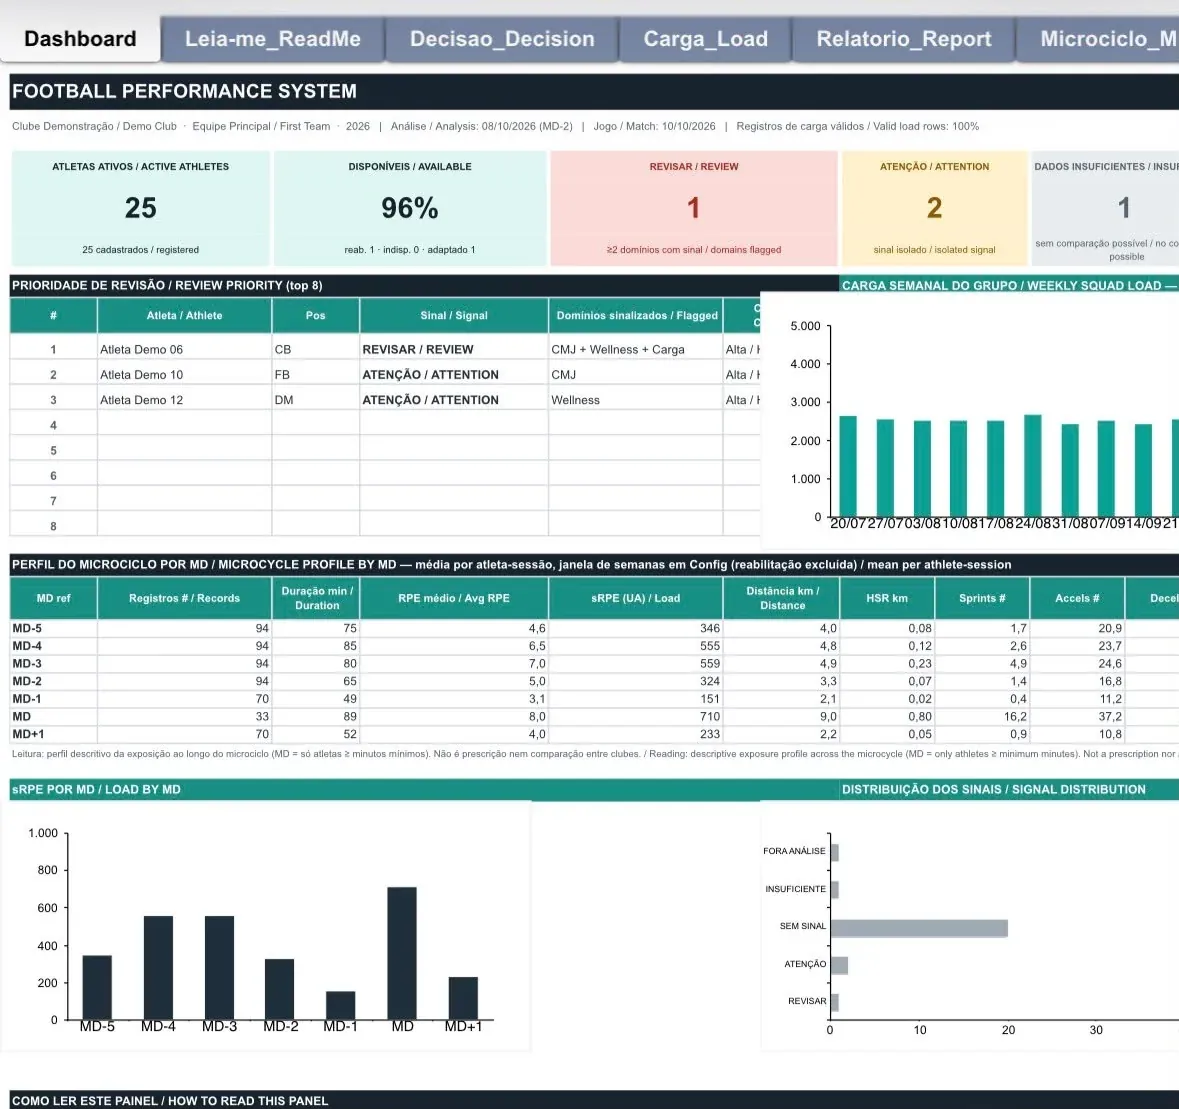The height and width of the screenshot is (1109, 1179).
Task: Select the MD+1 row label in table
Action: (x=53, y=734)
